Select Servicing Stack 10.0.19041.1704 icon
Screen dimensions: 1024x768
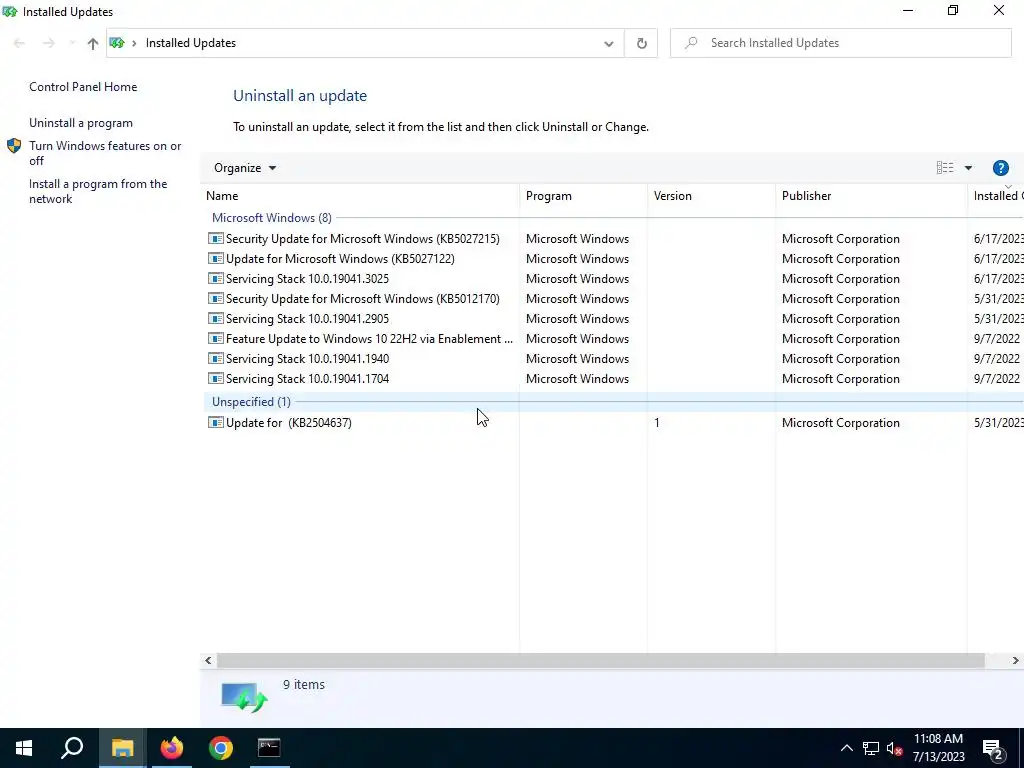[x=216, y=379]
